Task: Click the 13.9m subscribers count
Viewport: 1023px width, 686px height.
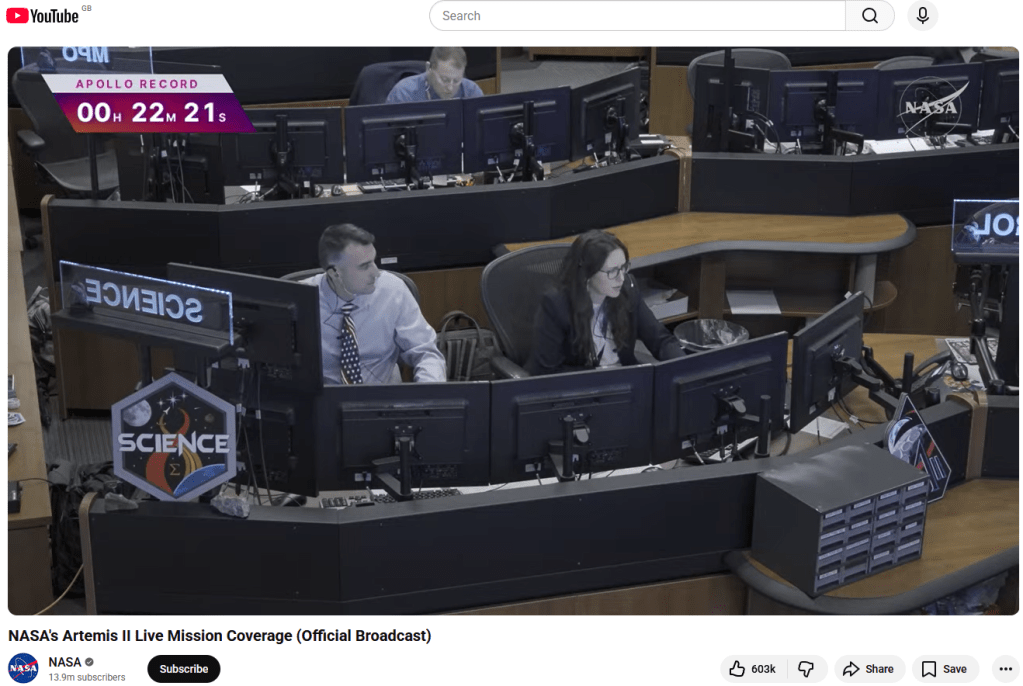Action: [87, 678]
